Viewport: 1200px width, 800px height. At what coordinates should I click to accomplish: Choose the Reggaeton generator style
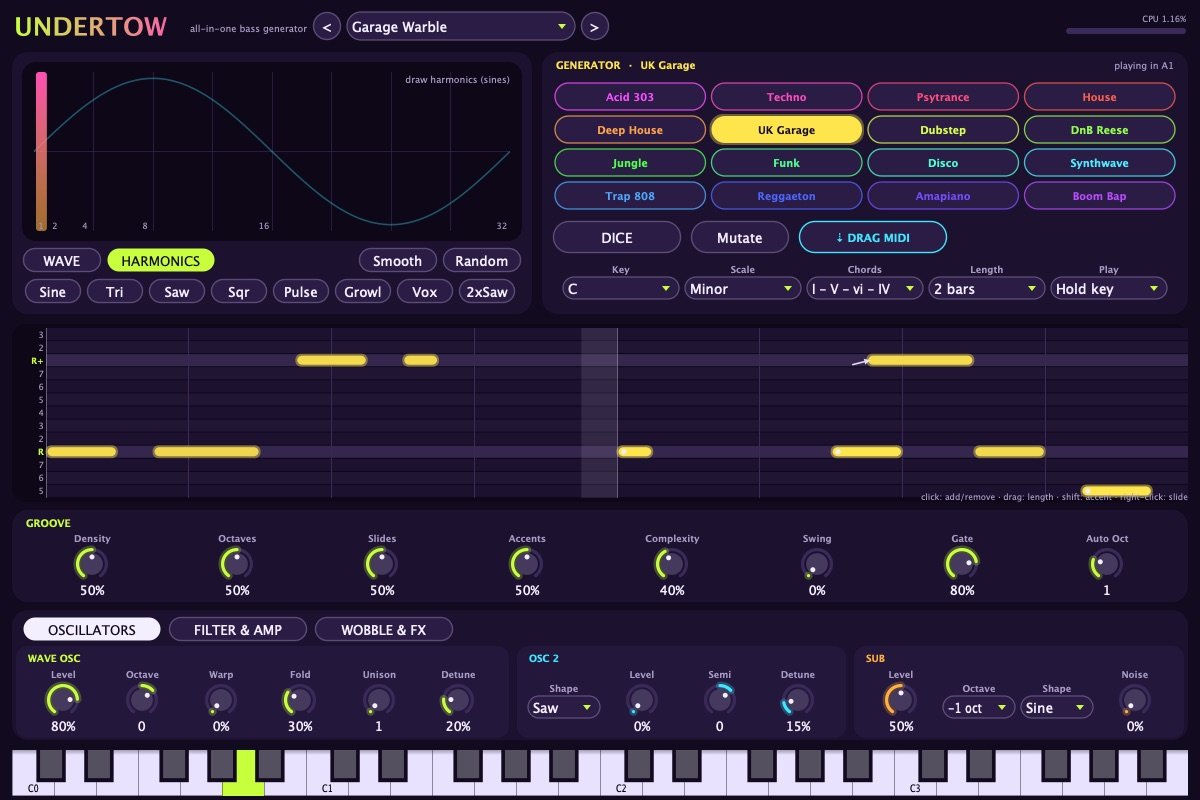(787, 196)
